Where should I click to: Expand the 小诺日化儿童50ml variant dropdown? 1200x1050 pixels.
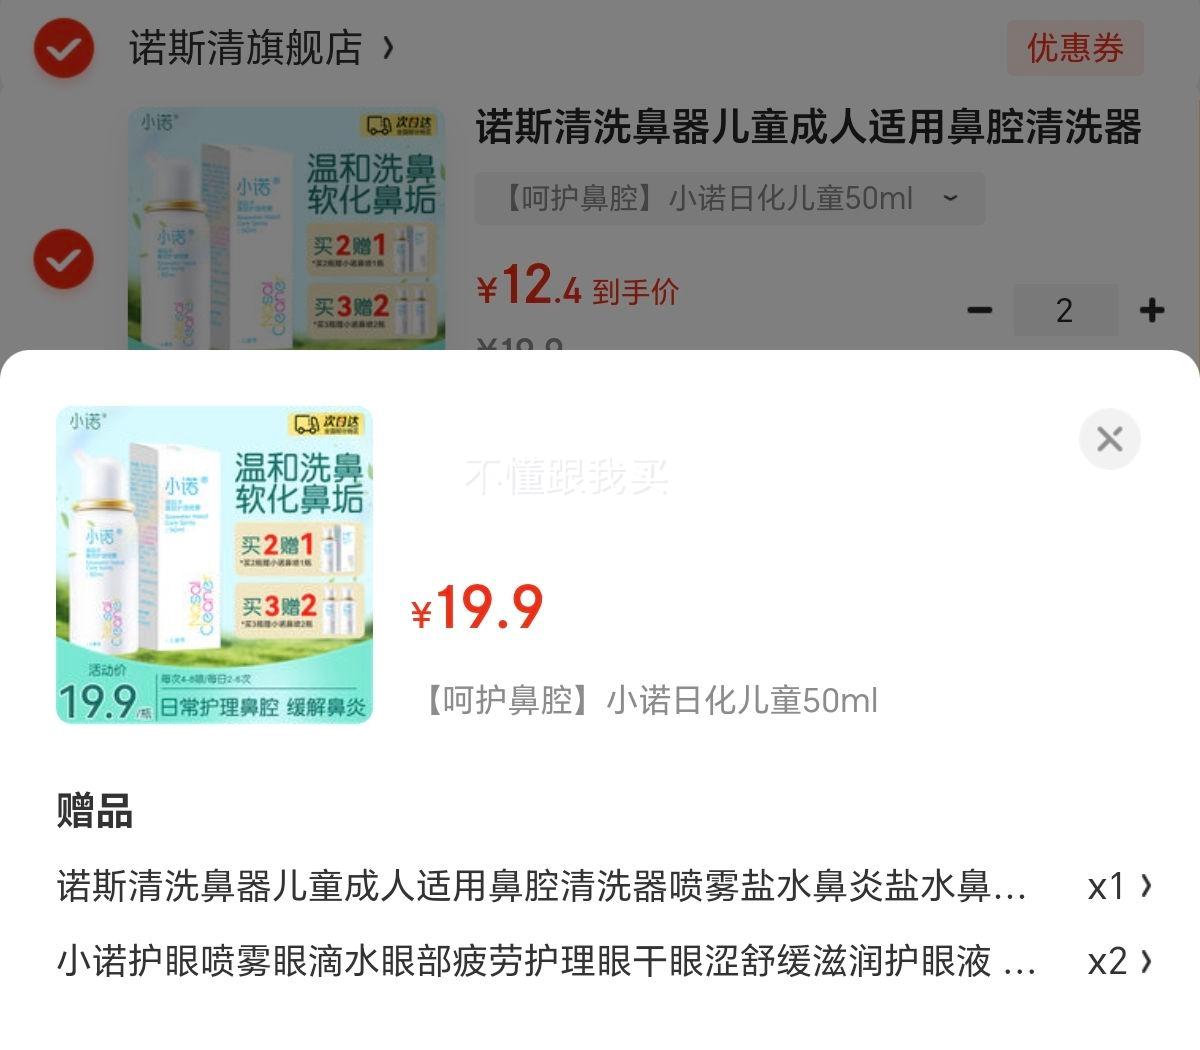point(730,198)
